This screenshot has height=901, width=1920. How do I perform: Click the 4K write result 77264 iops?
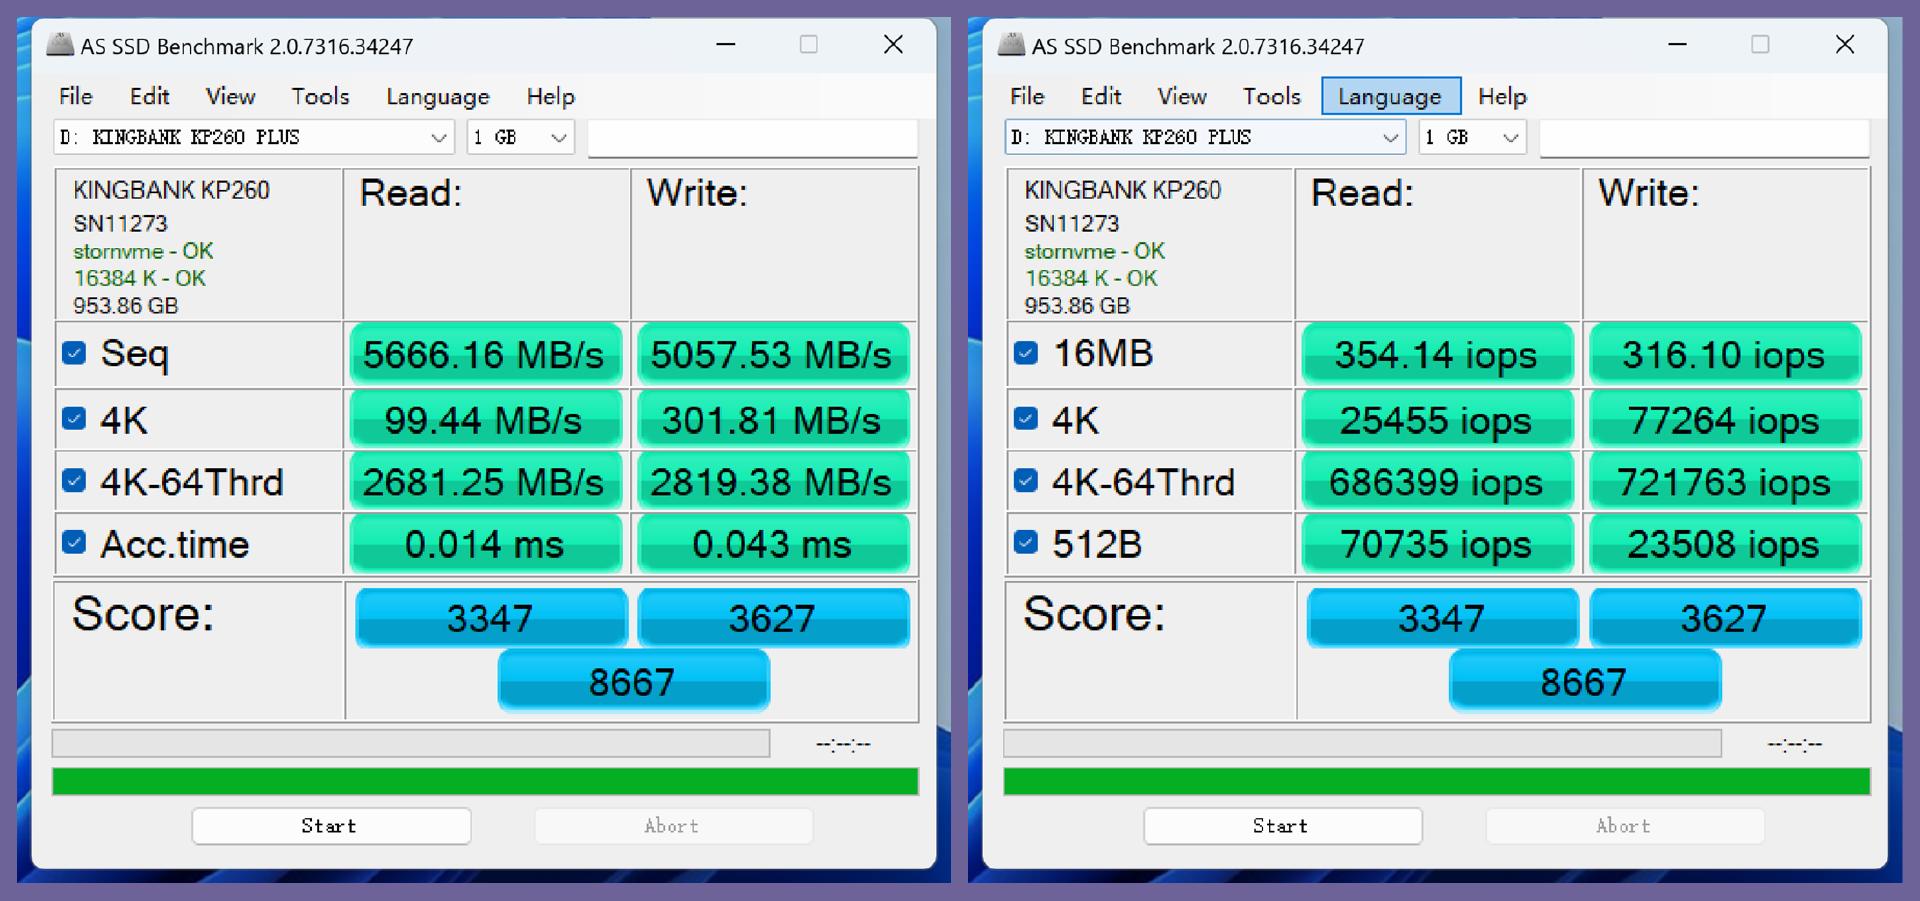pyautogui.click(x=1725, y=419)
